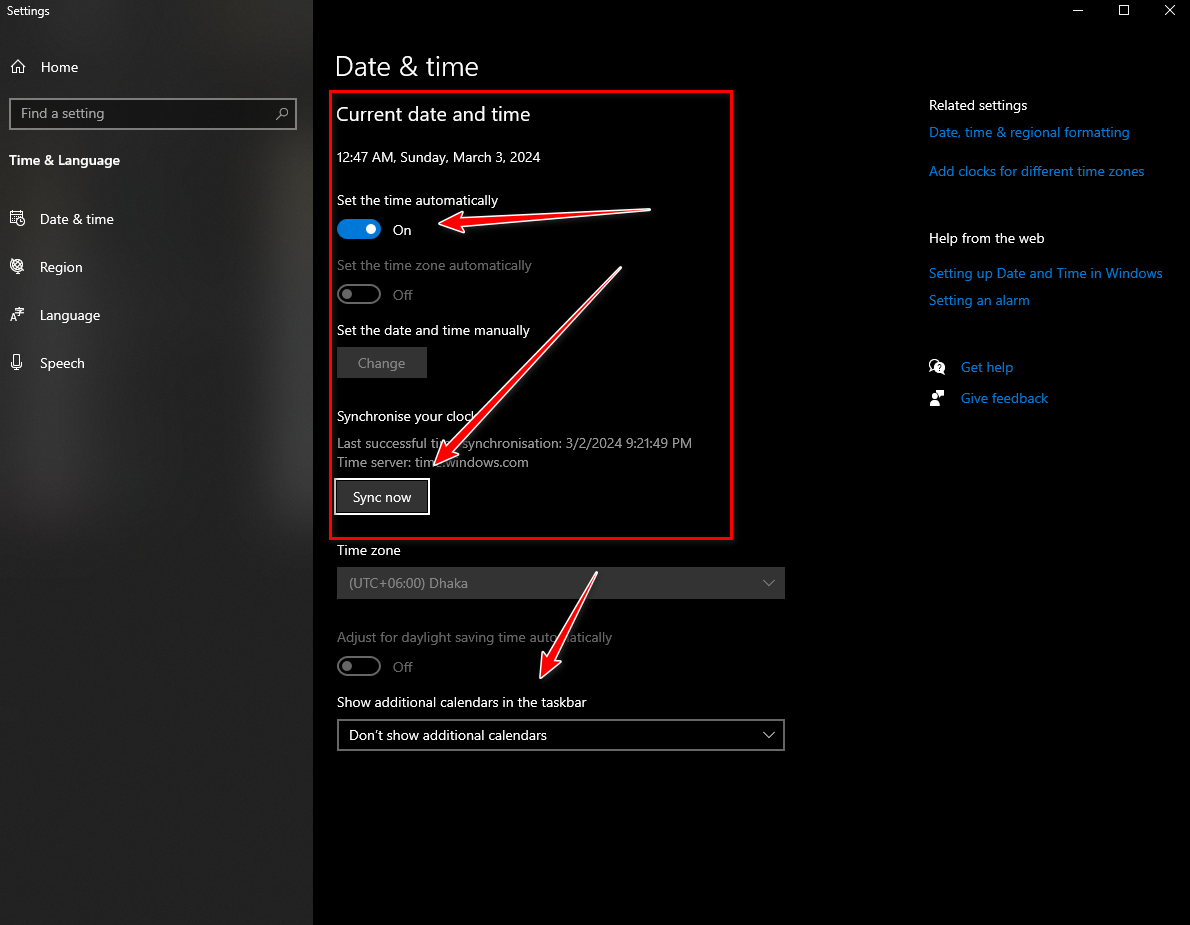Viewport: 1190px width, 925px height.
Task: Click the Get help chat icon
Action: (x=937, y=367)
